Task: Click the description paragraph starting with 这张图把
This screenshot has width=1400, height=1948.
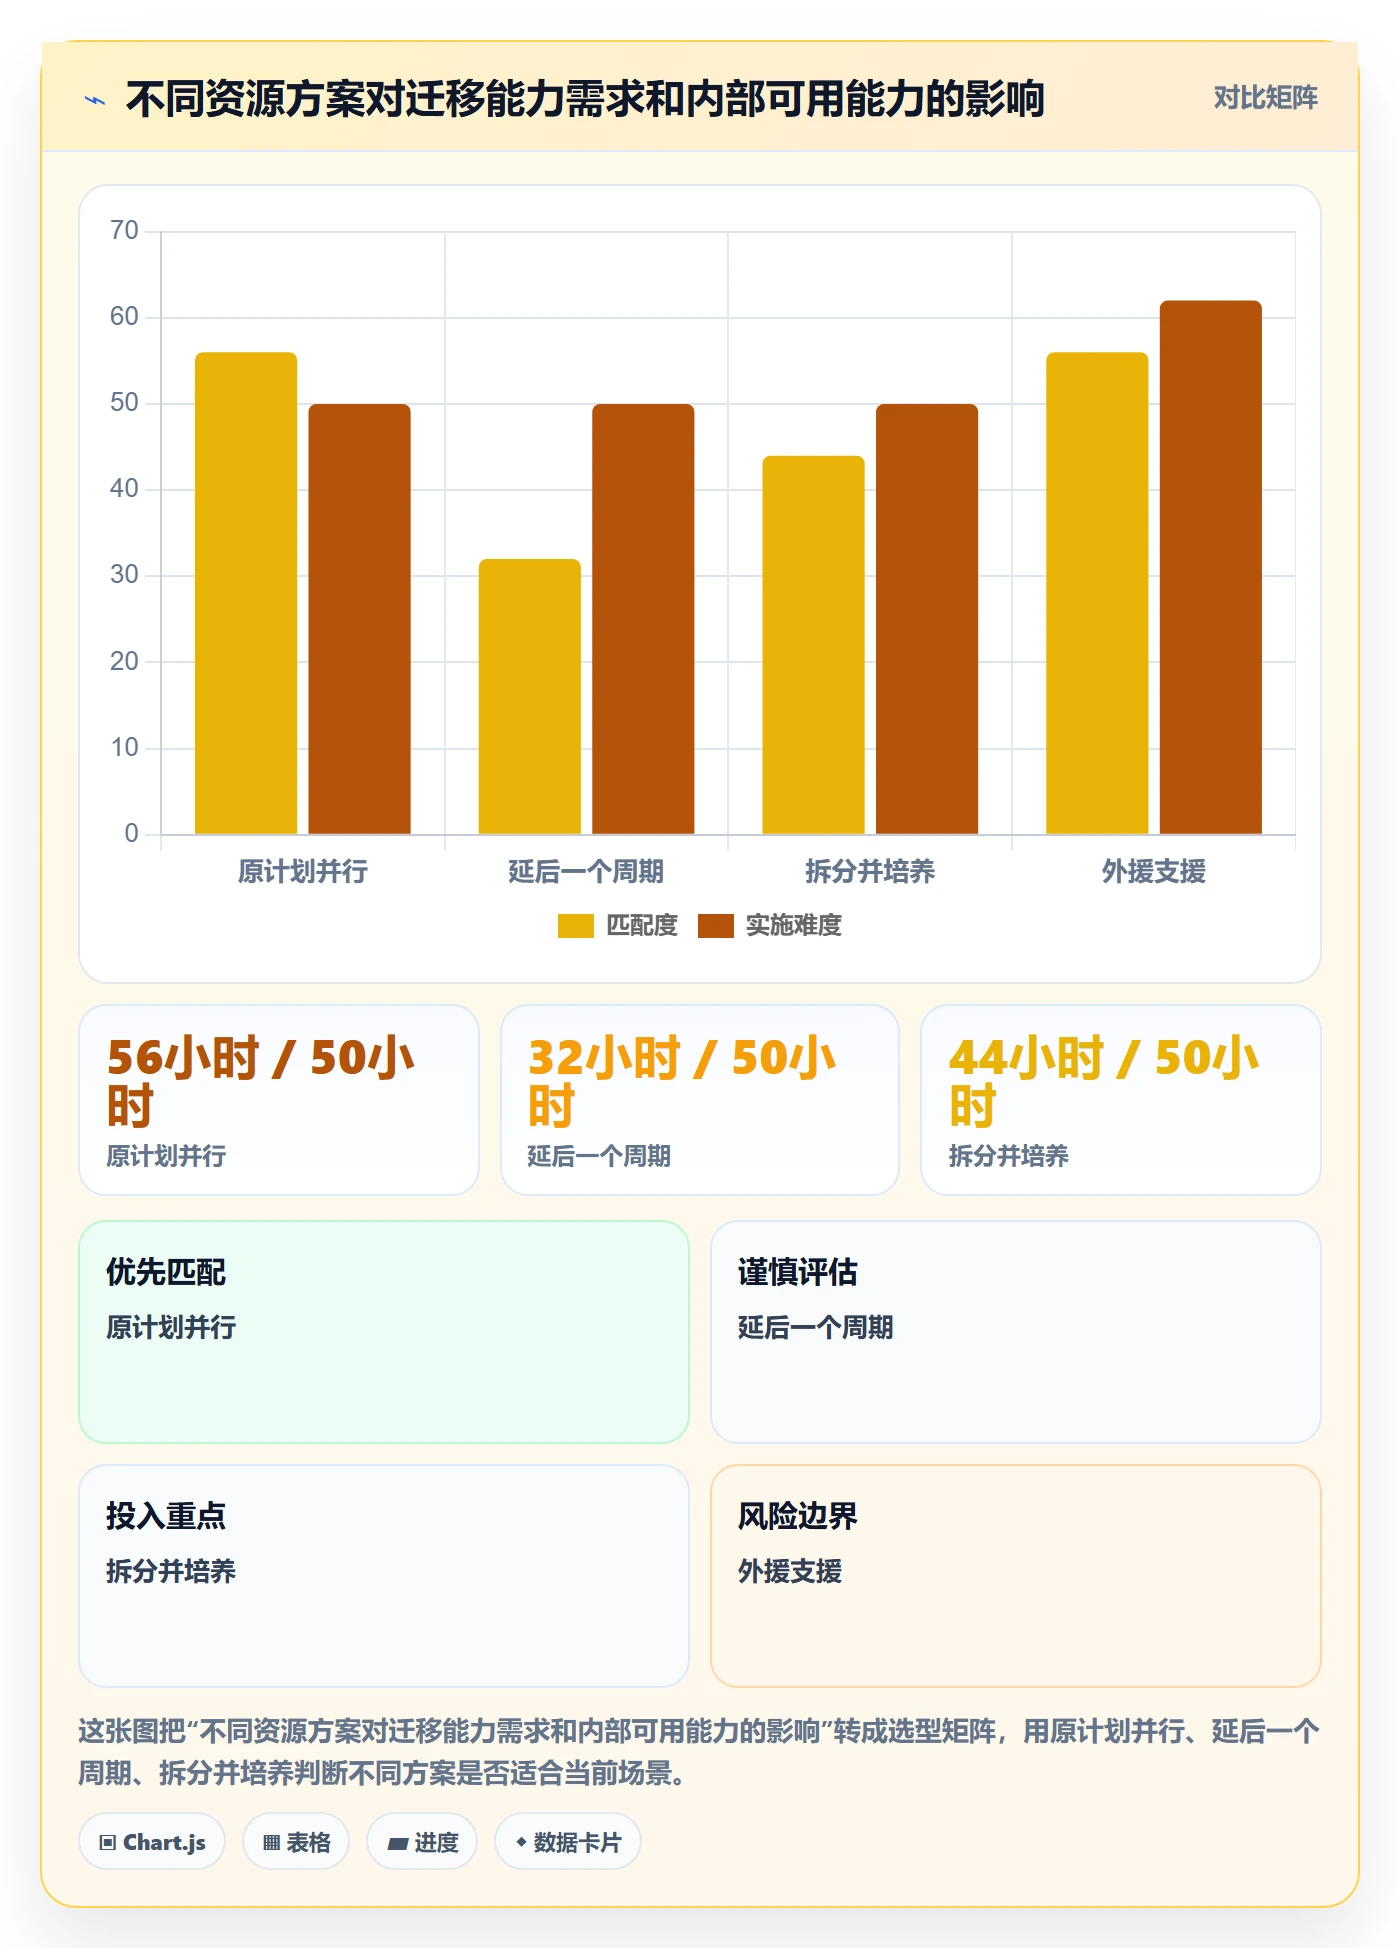Action: [699, 1752]
